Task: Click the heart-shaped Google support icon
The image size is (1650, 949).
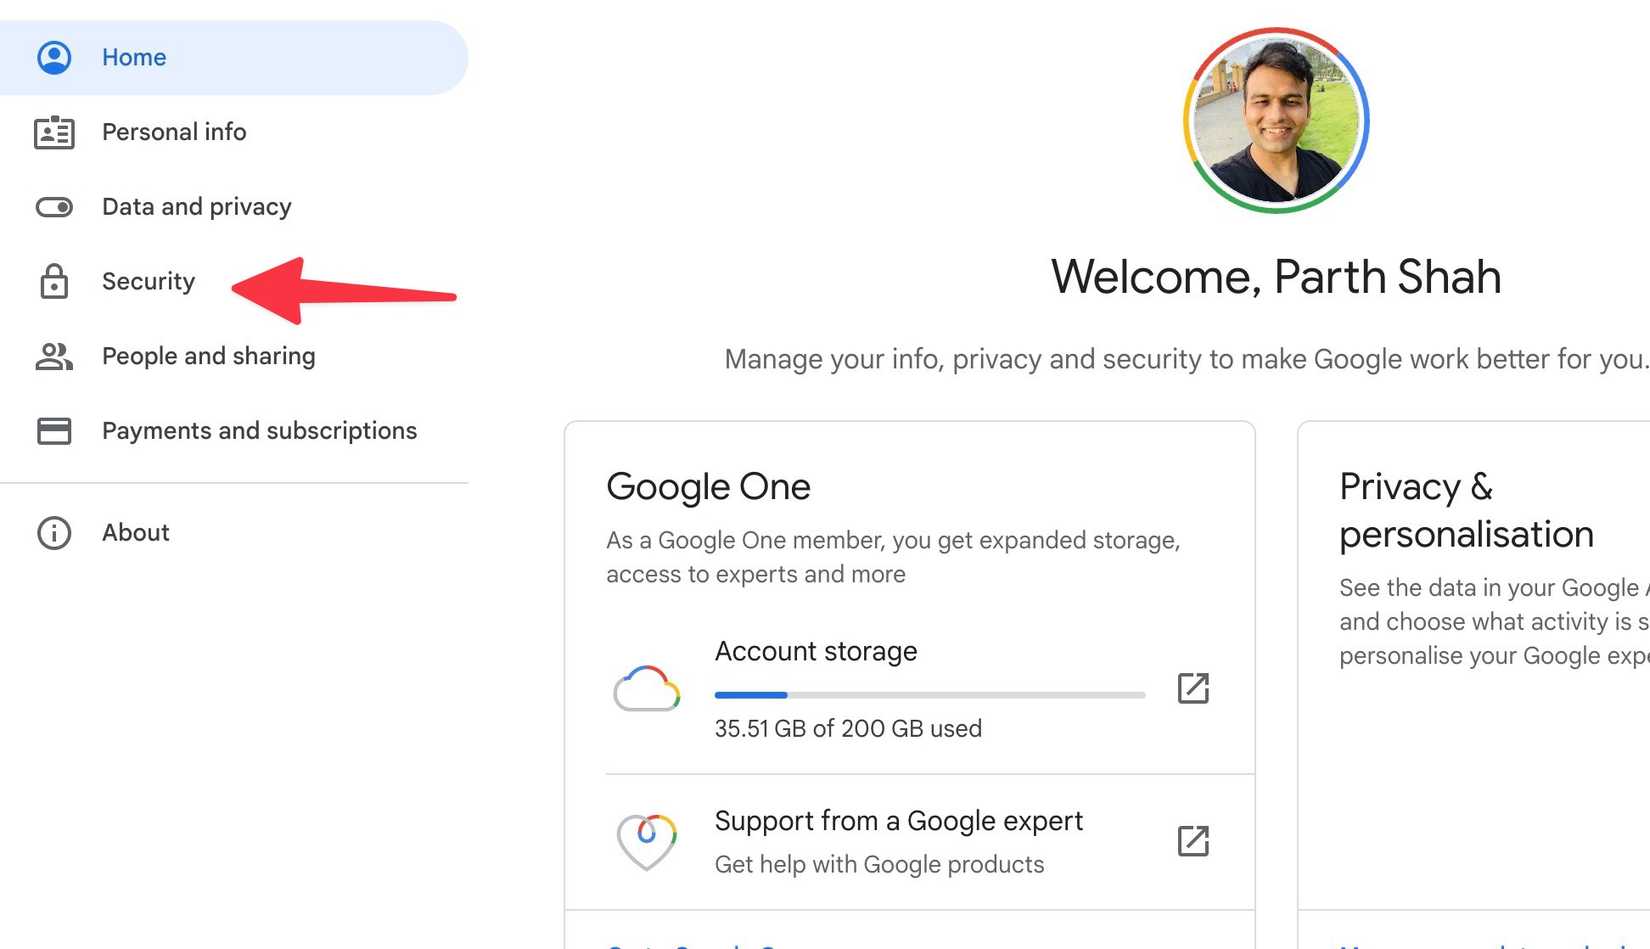Action: (646, 841)
